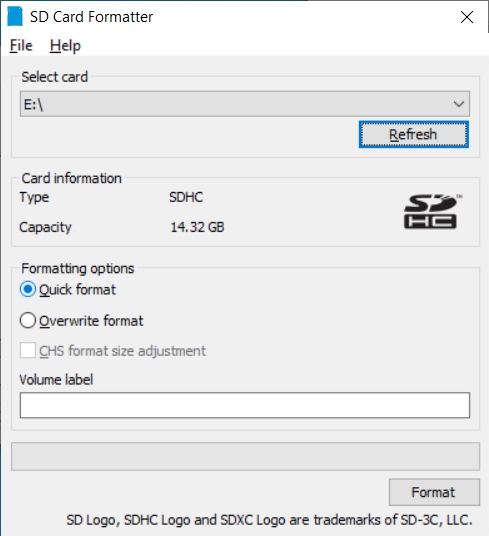Click the blue SD card app icon
This screenshot has height=536, width=489.
click(x=15, y=16)
